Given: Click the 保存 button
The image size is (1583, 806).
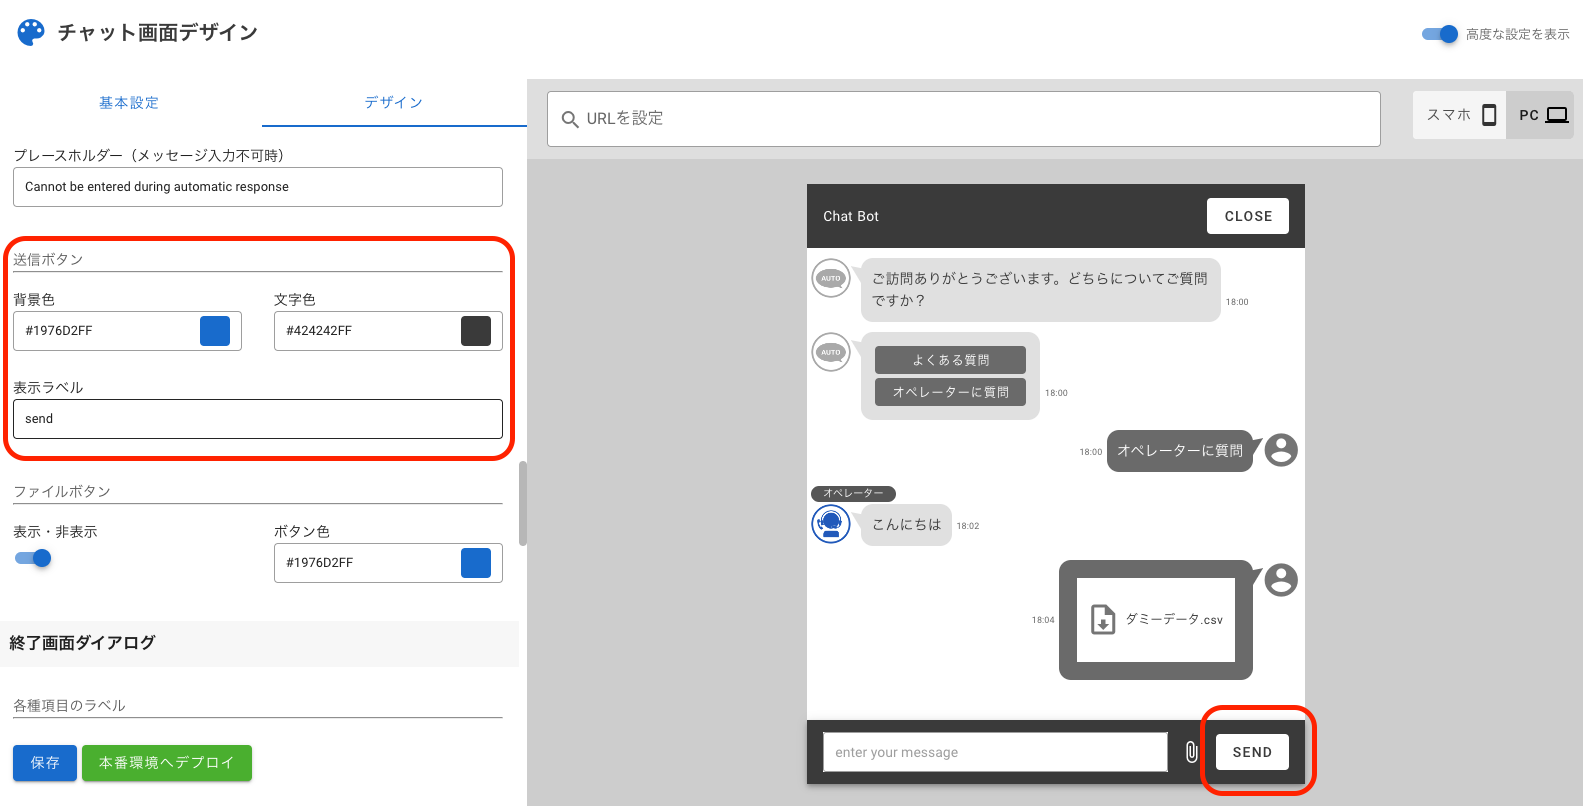Looking at the screenshot, I should tap(45, 763).
